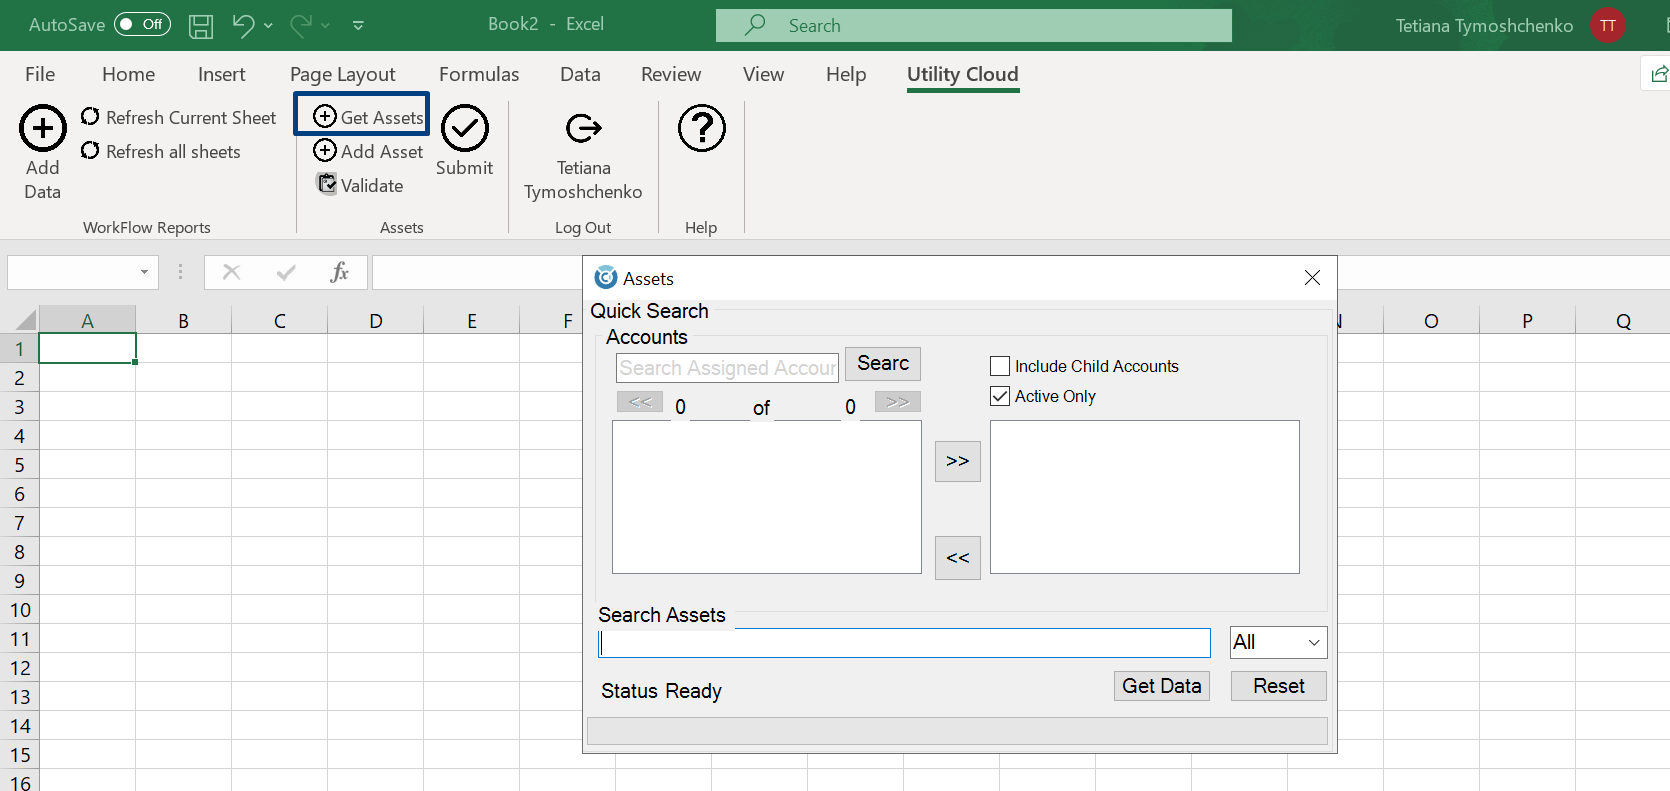
Task: Click the Add Asset button
Action: (x=367, y=151)
